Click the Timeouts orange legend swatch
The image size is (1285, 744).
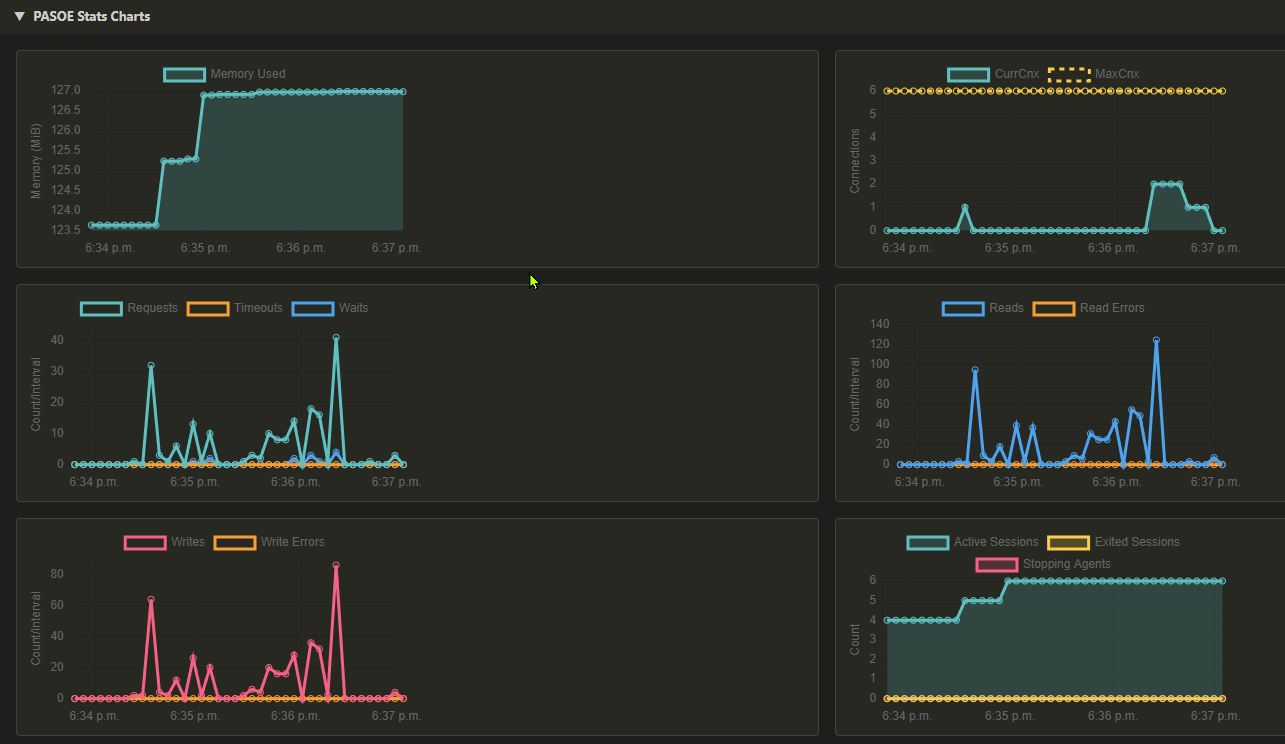pos(208,308)
